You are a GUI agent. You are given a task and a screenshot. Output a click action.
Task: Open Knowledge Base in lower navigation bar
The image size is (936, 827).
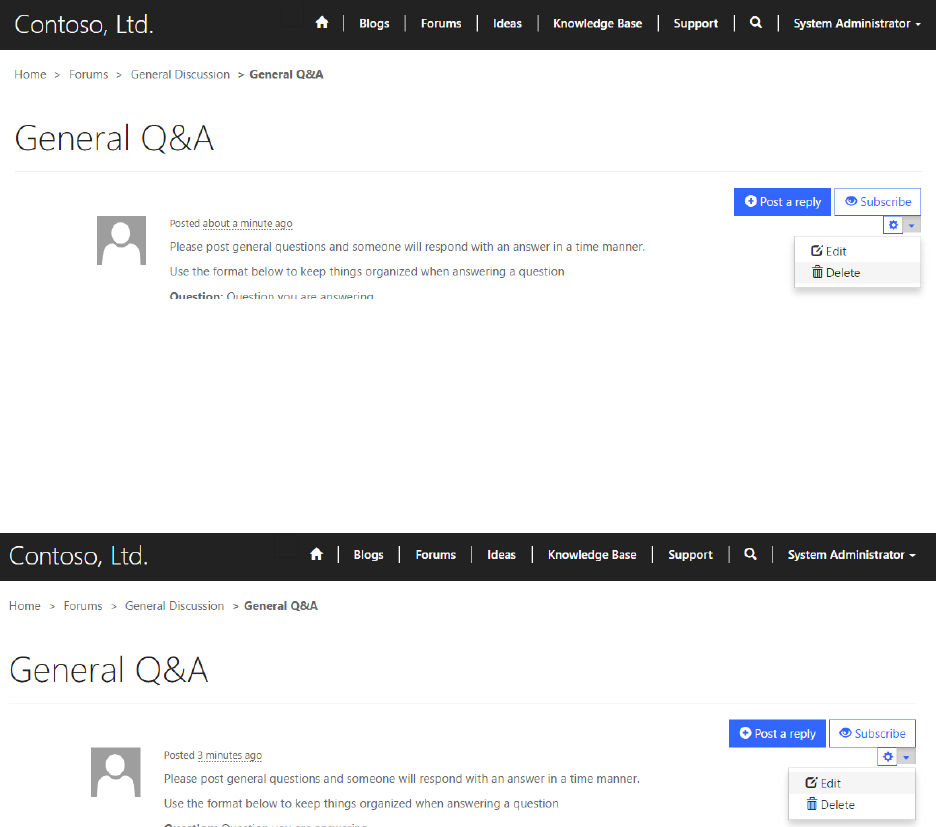click(592, 555)
